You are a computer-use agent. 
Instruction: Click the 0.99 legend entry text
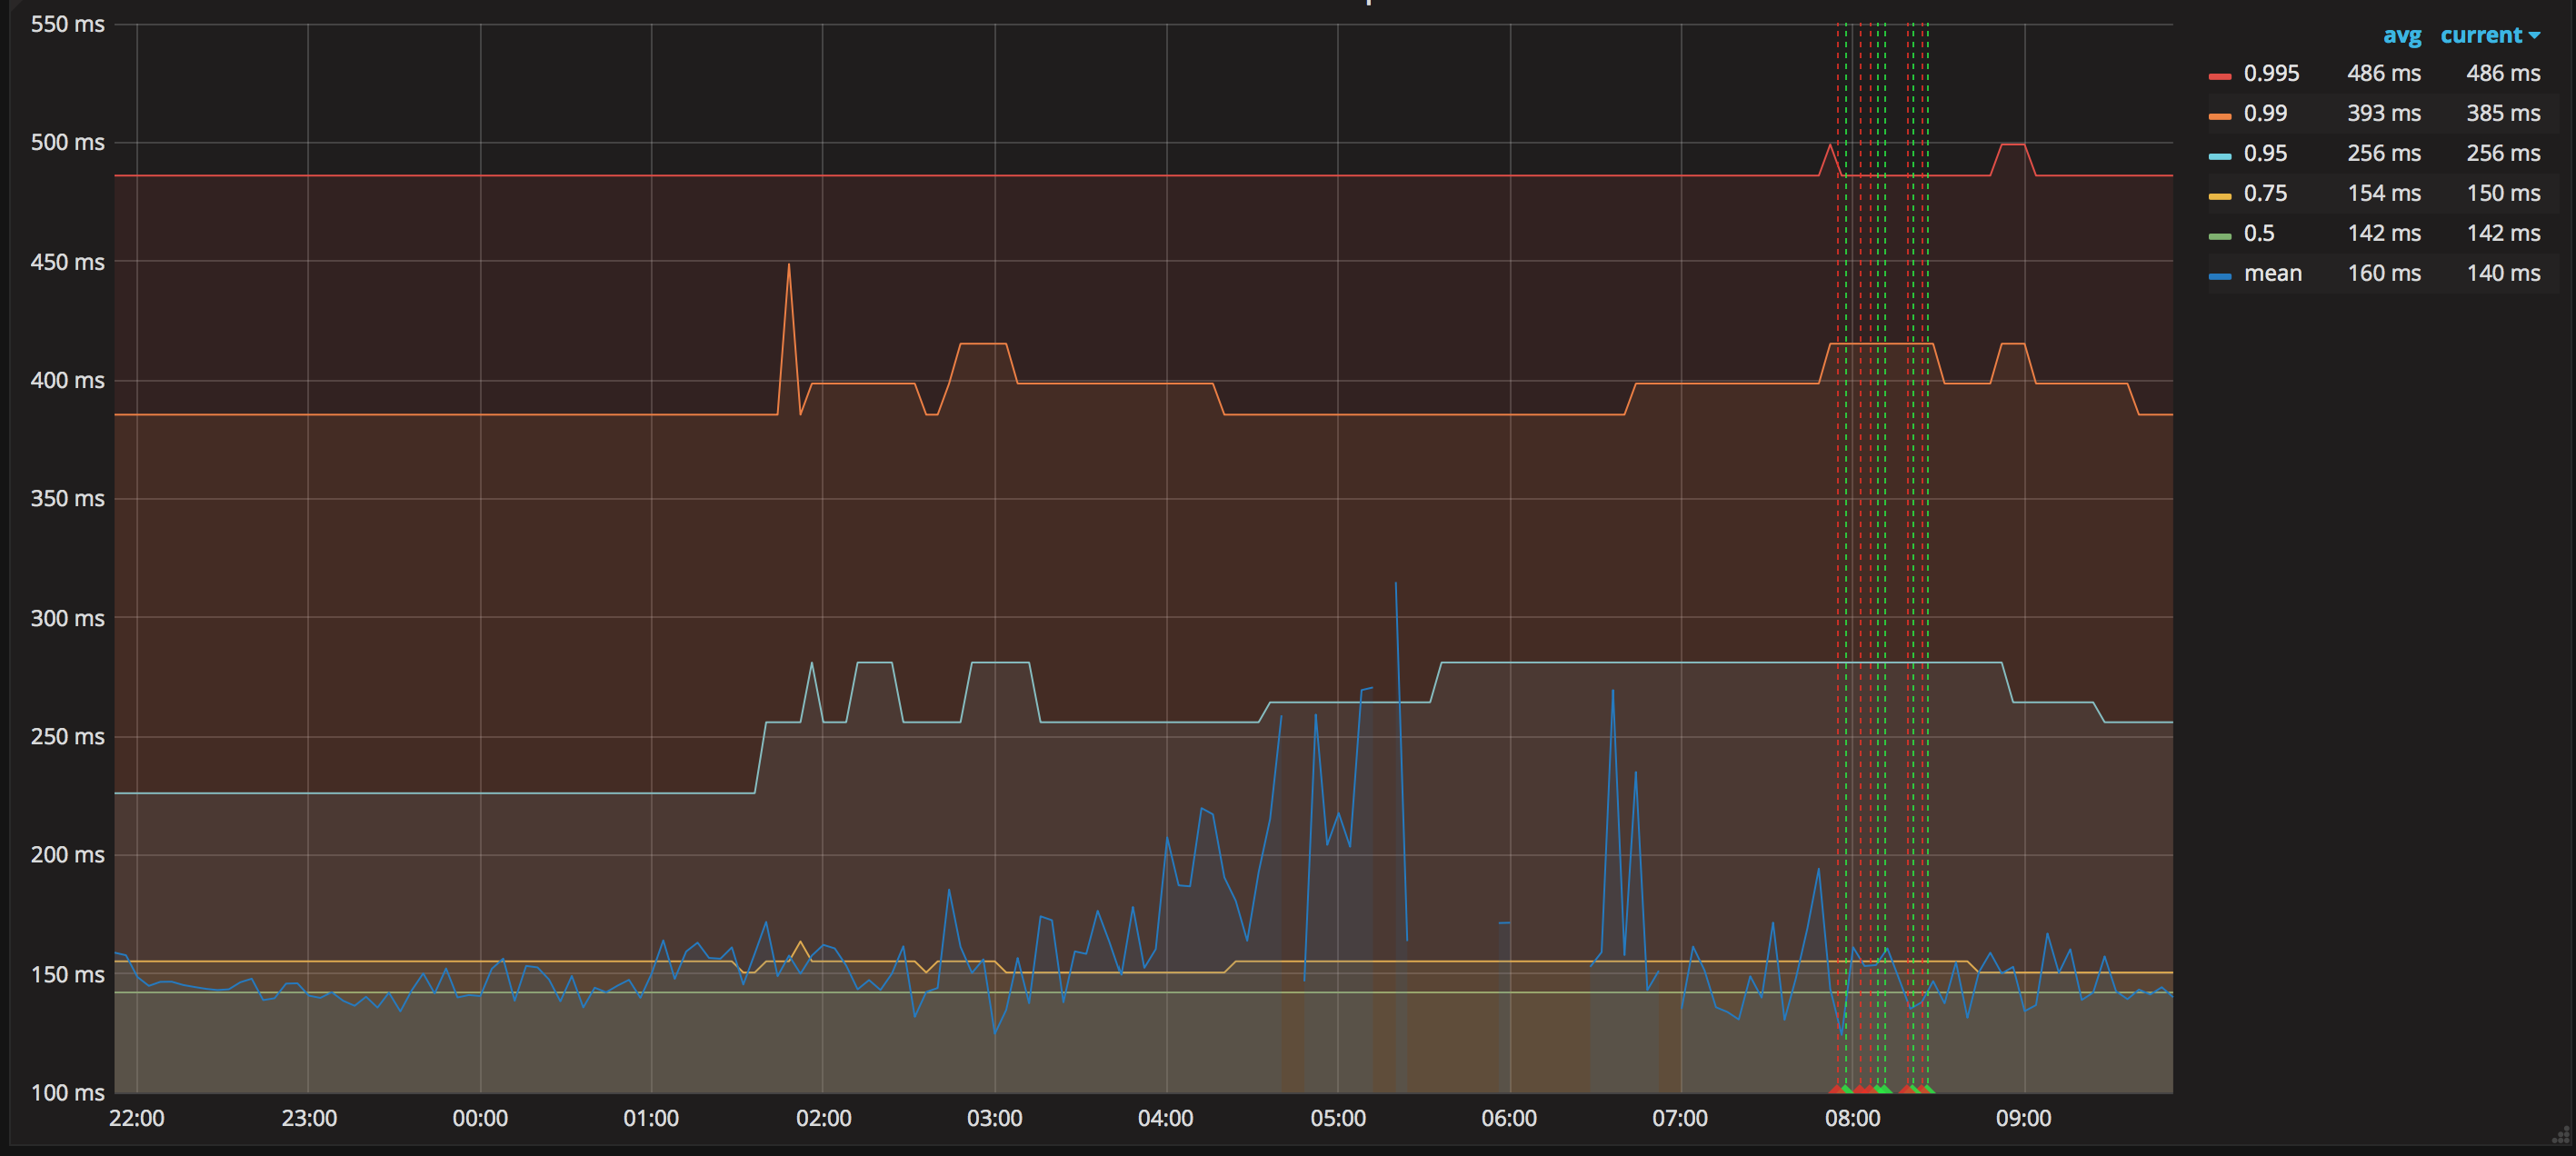[x=2266, y=113]
